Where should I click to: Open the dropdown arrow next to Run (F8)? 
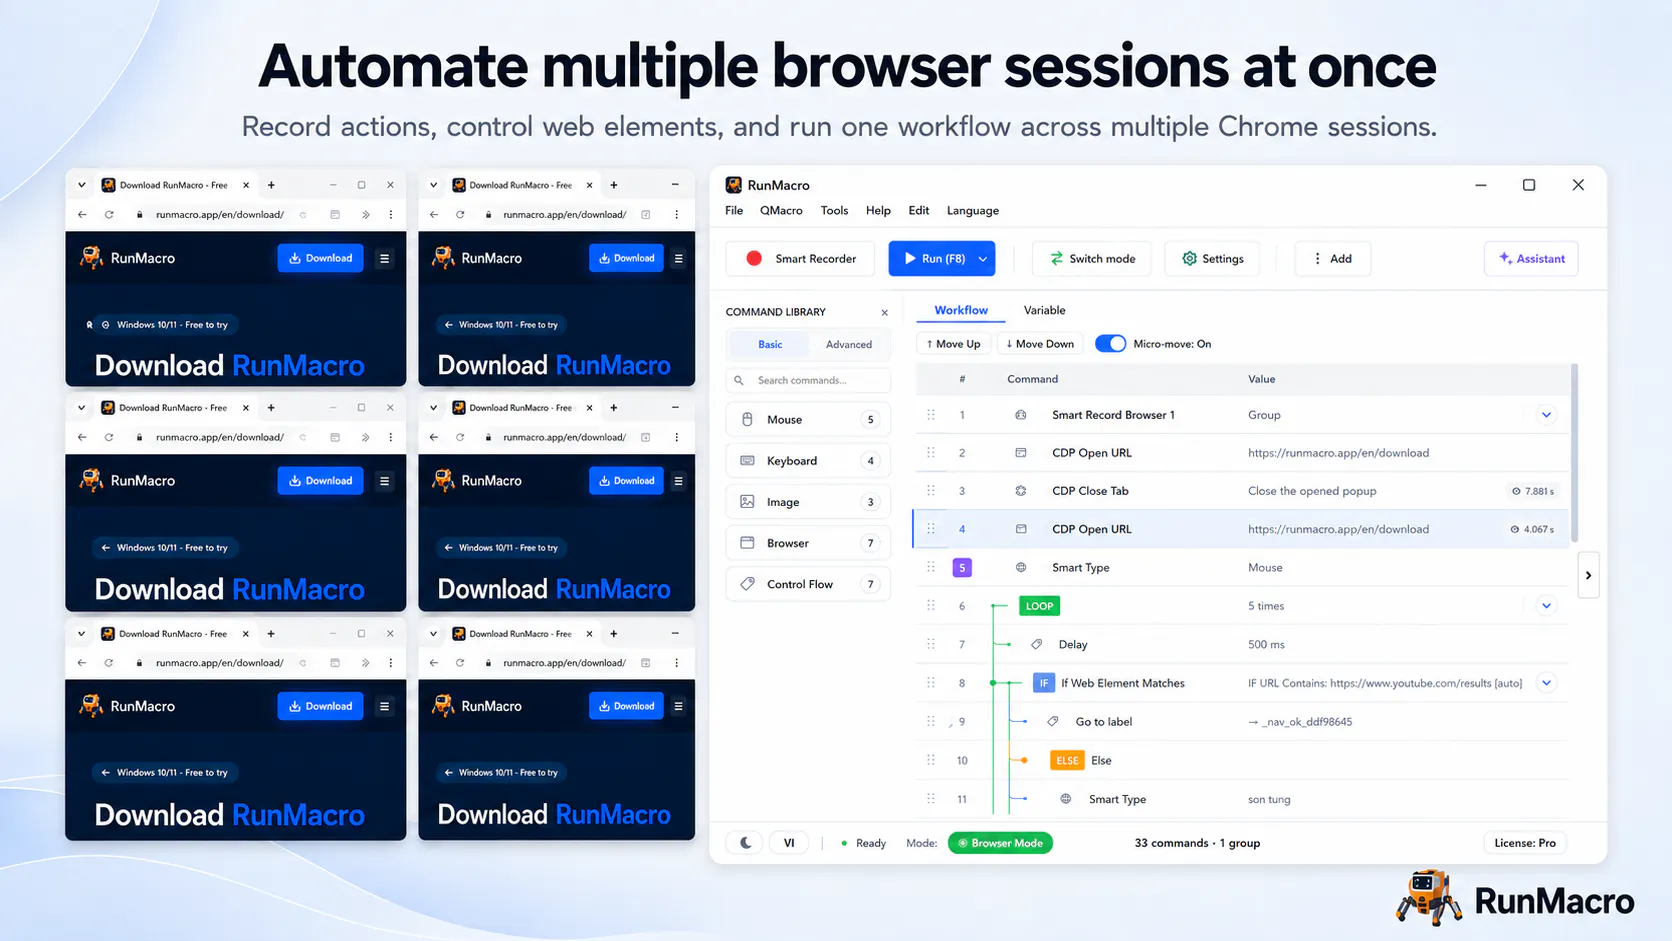point(983,259)
